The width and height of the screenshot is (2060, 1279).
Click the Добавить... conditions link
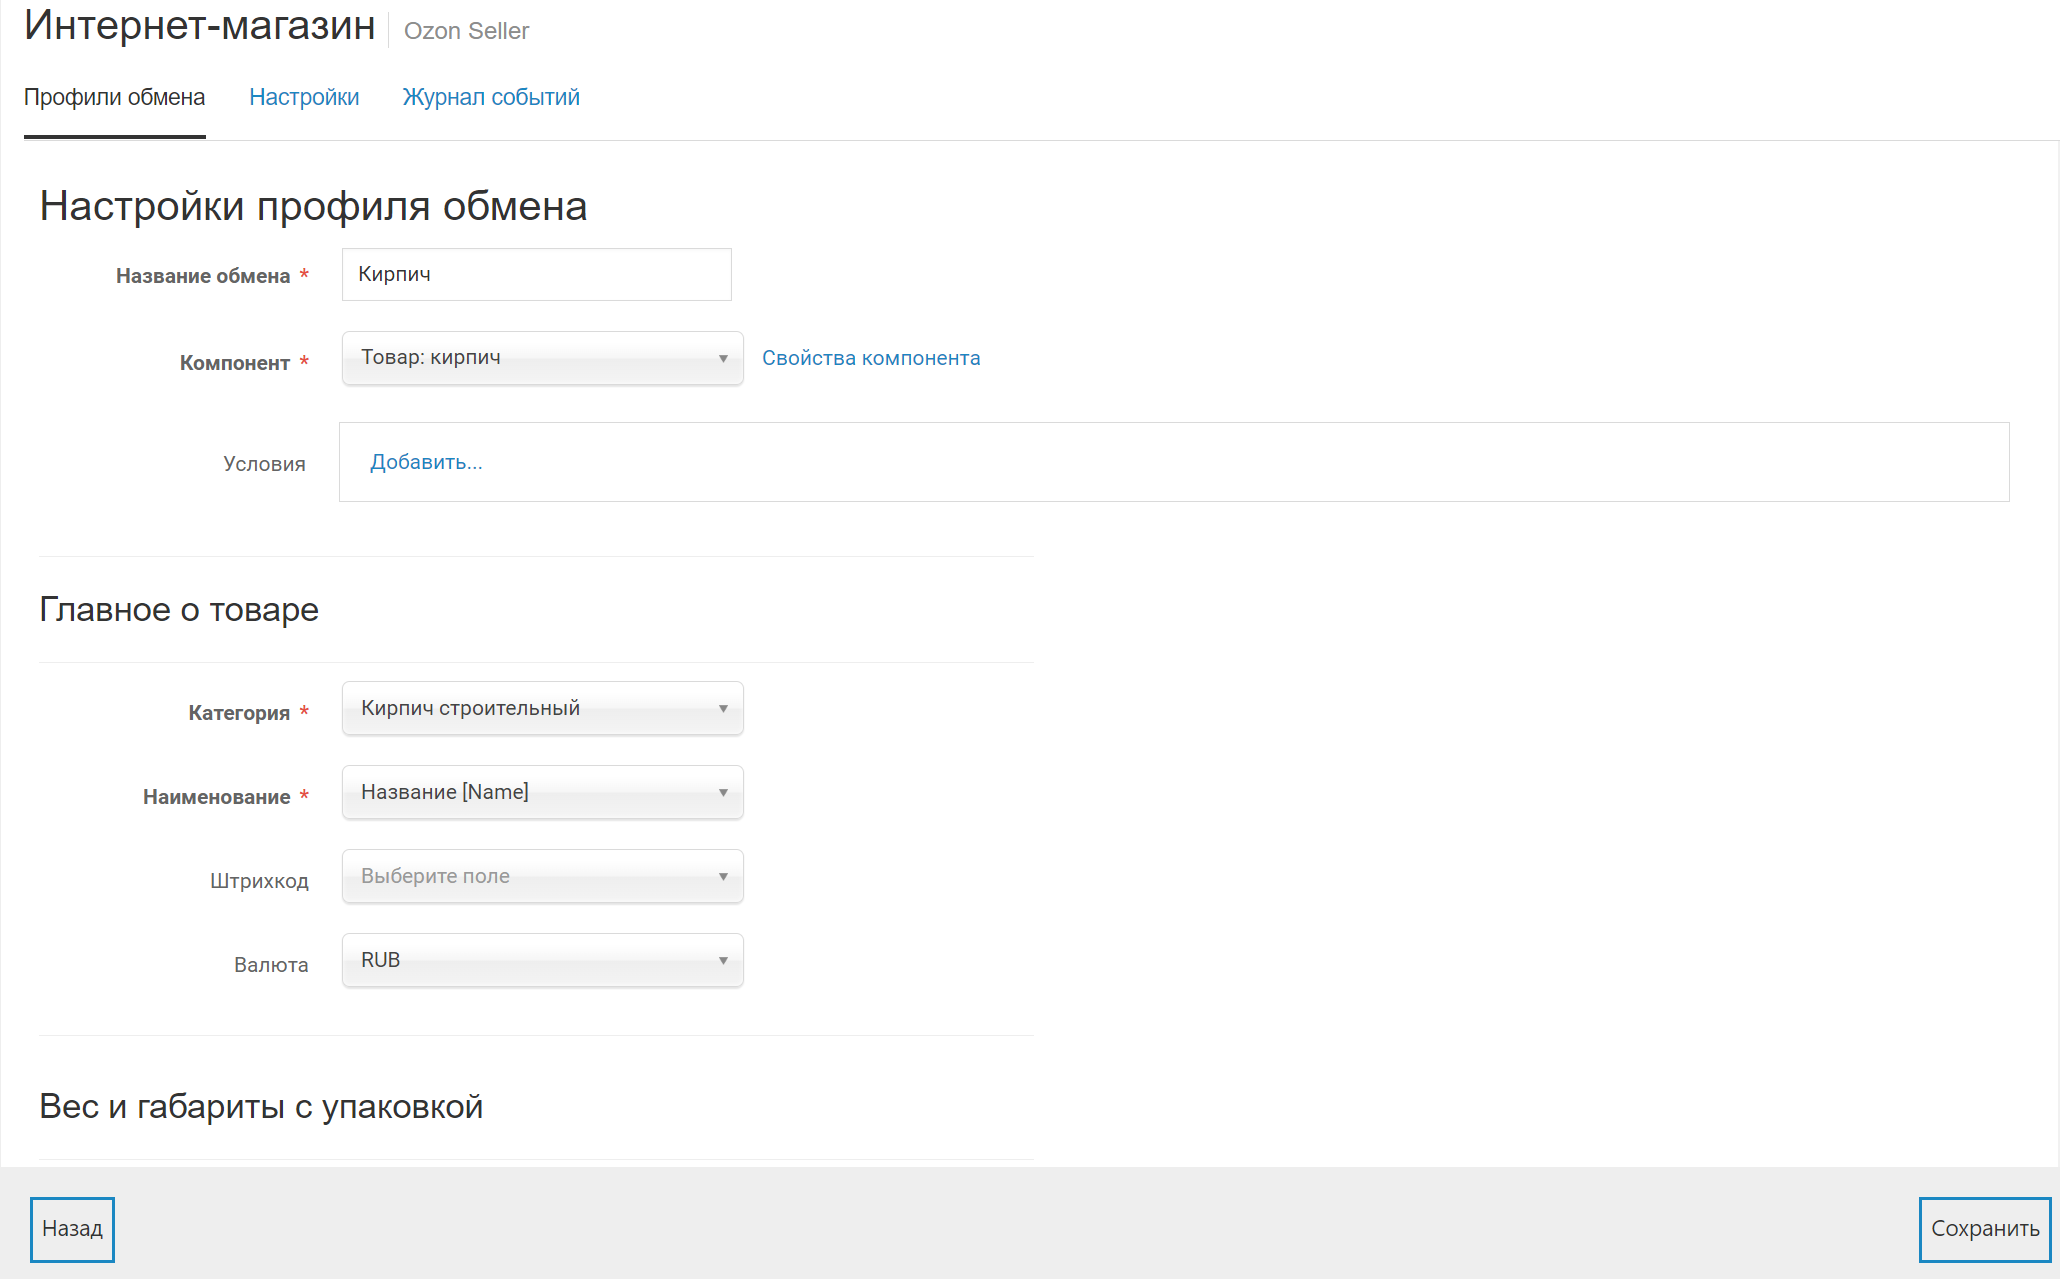click(426, 462)
